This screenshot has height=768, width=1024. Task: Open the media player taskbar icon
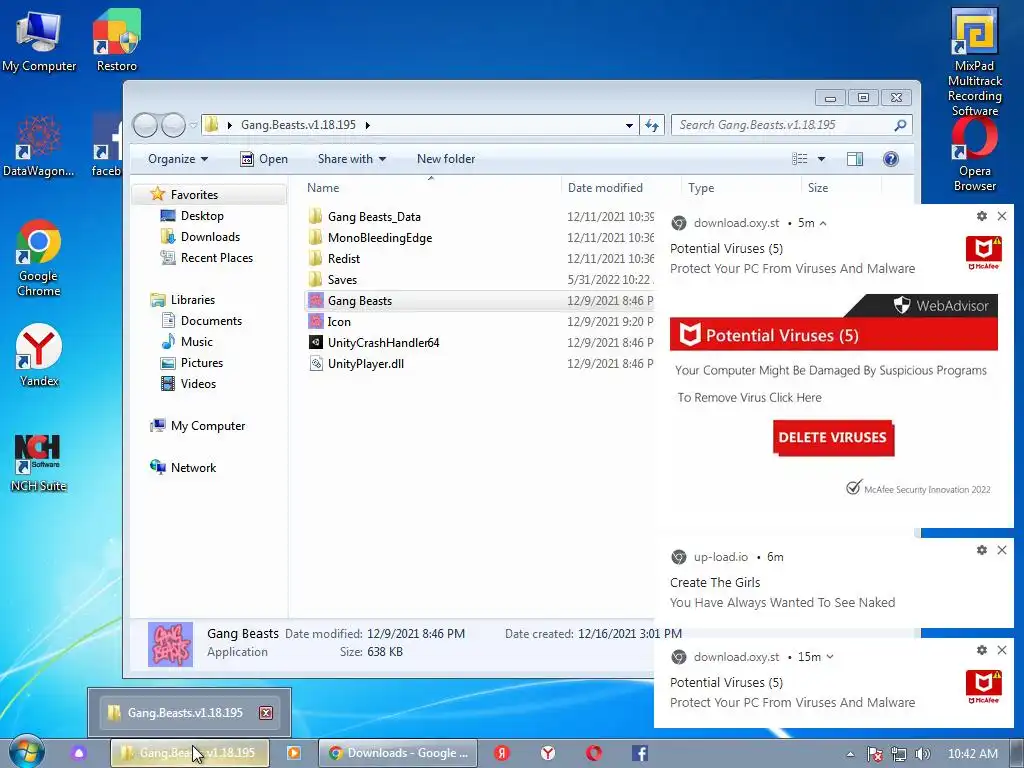coord(294,753)
